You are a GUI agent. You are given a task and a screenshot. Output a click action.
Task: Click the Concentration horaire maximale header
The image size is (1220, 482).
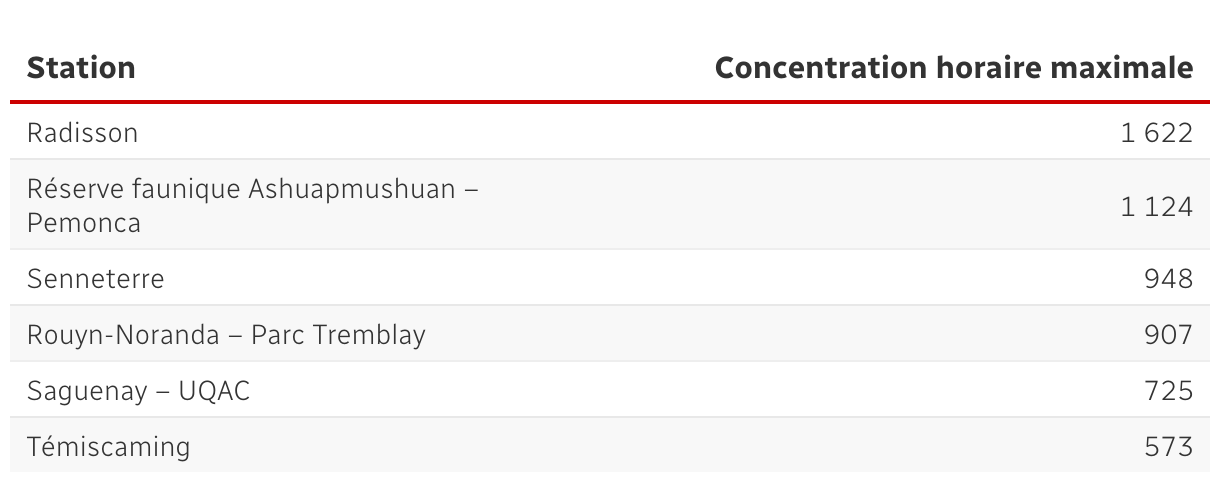[x=954, y=68]
